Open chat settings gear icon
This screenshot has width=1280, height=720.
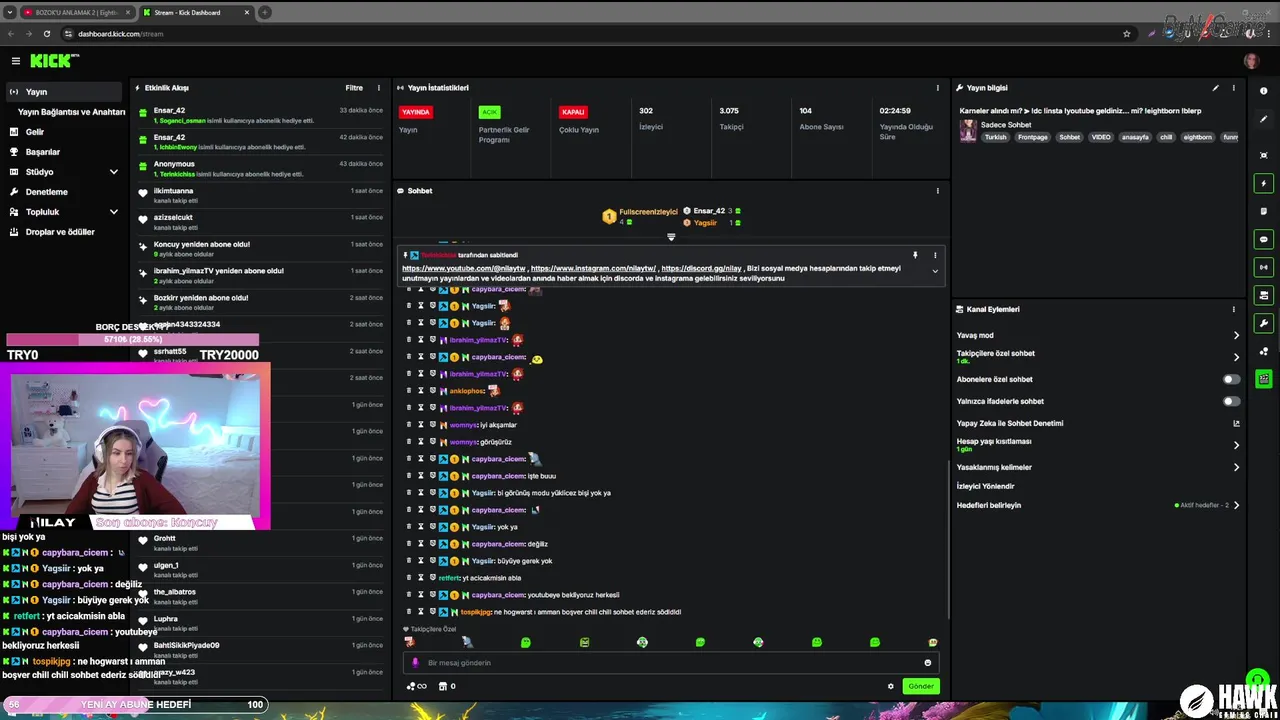[891, 686]
